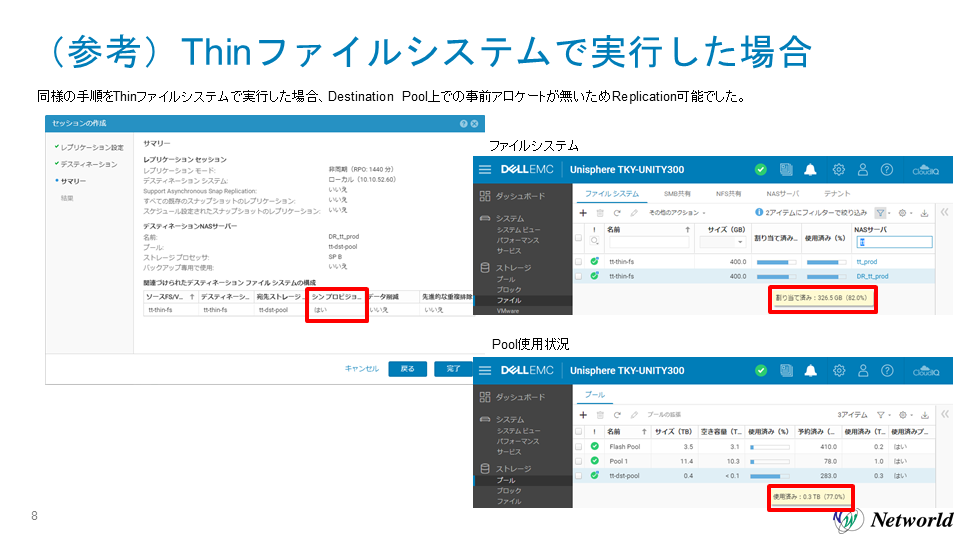The image size is (960, 540).
Task: Open alerts bell in Pools window header
Action: 810,370
